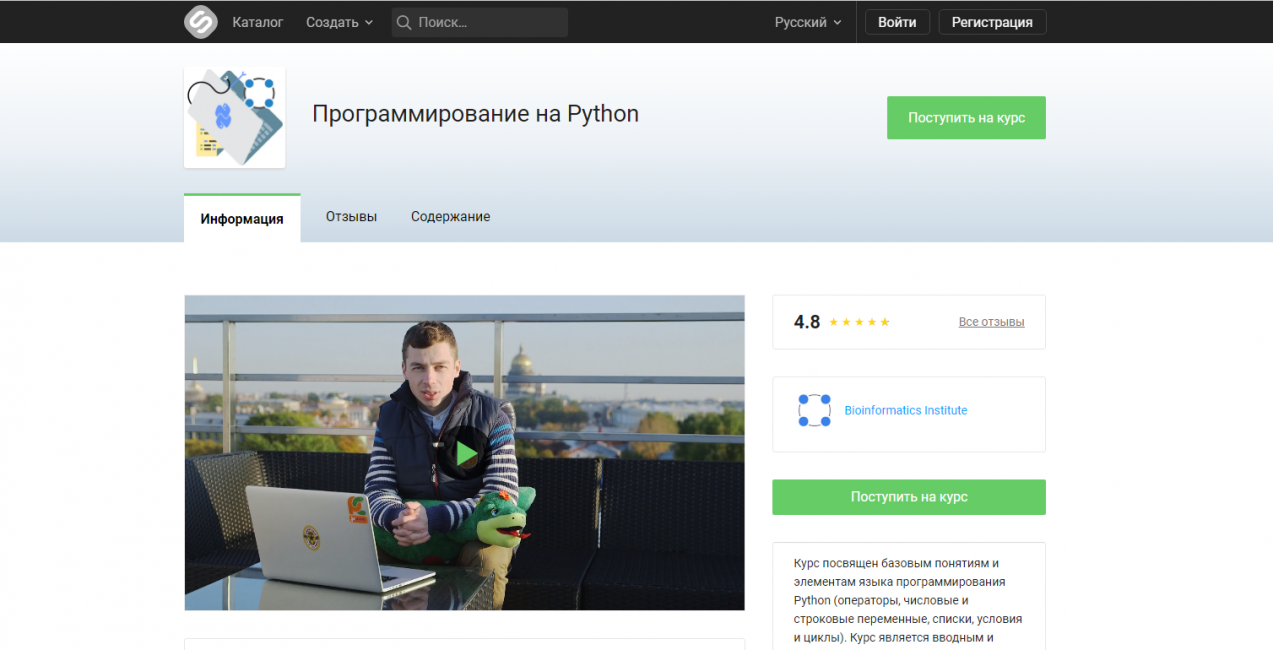1273x650 pixels.
Task: Click the course description text in sidebar
Action: coord(908,600)
